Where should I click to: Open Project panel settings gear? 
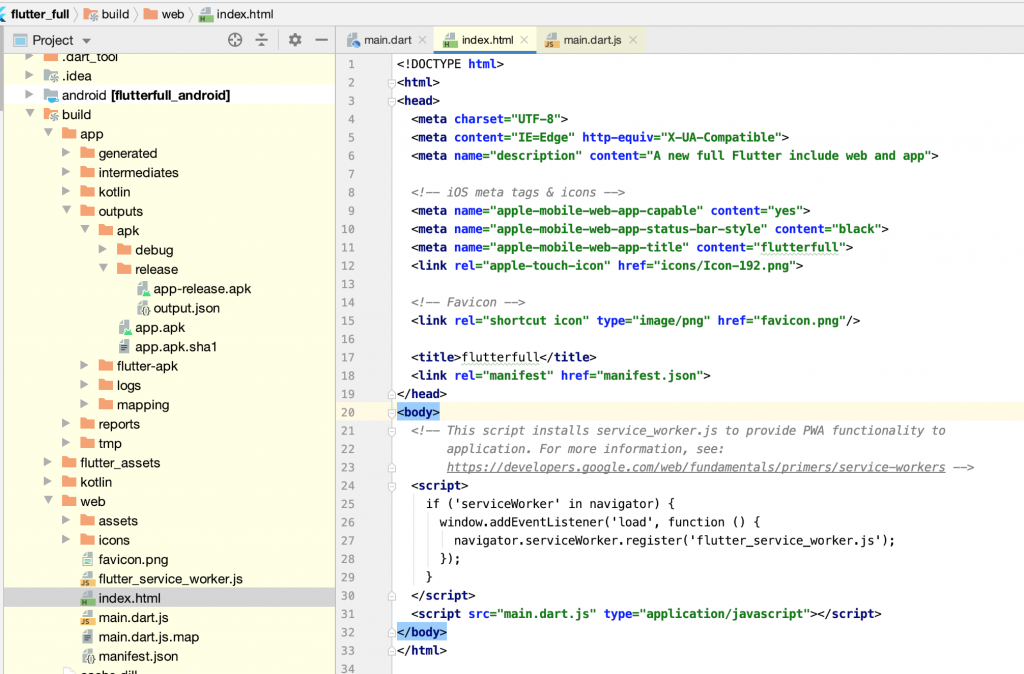295,40
